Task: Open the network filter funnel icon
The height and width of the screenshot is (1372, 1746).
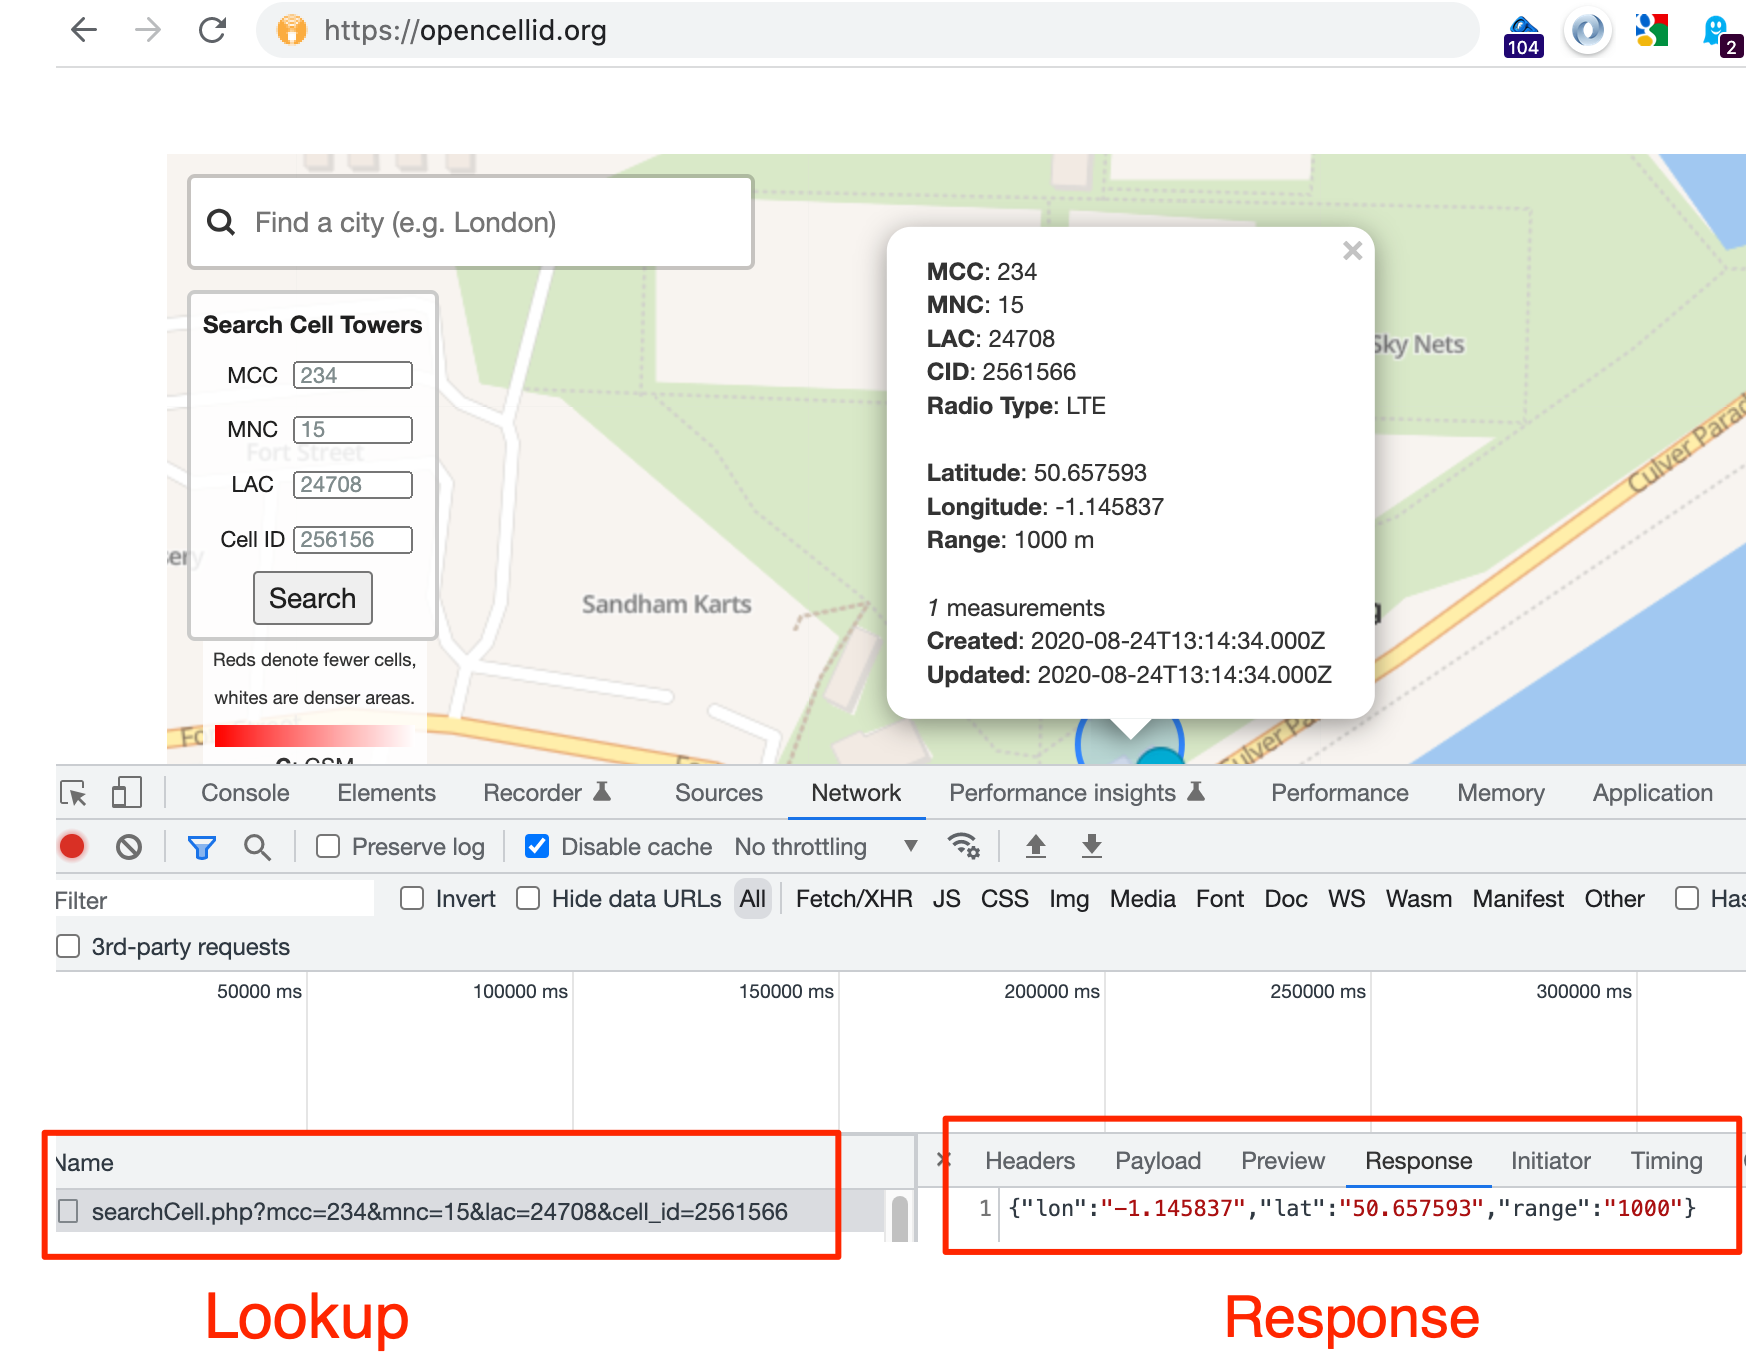Action: pyautogui.click(x=201, y=846)
